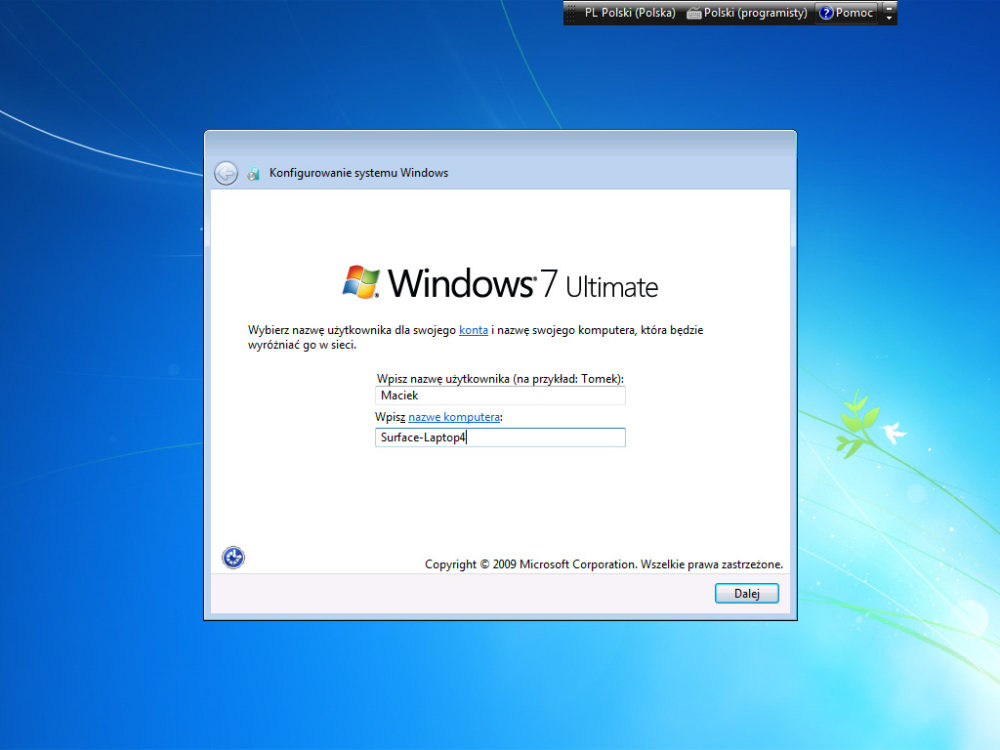1000x750 pixels.
Task: Open the konta link
Action: click(x=473, y=330)
